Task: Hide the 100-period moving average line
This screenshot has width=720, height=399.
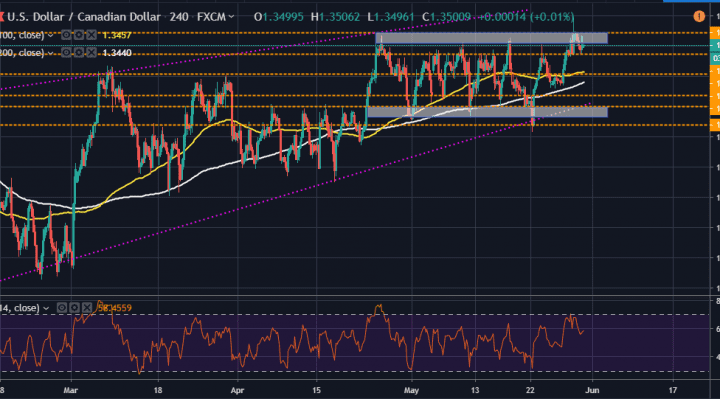Action: pyautogui.click(x=66, y=35)
